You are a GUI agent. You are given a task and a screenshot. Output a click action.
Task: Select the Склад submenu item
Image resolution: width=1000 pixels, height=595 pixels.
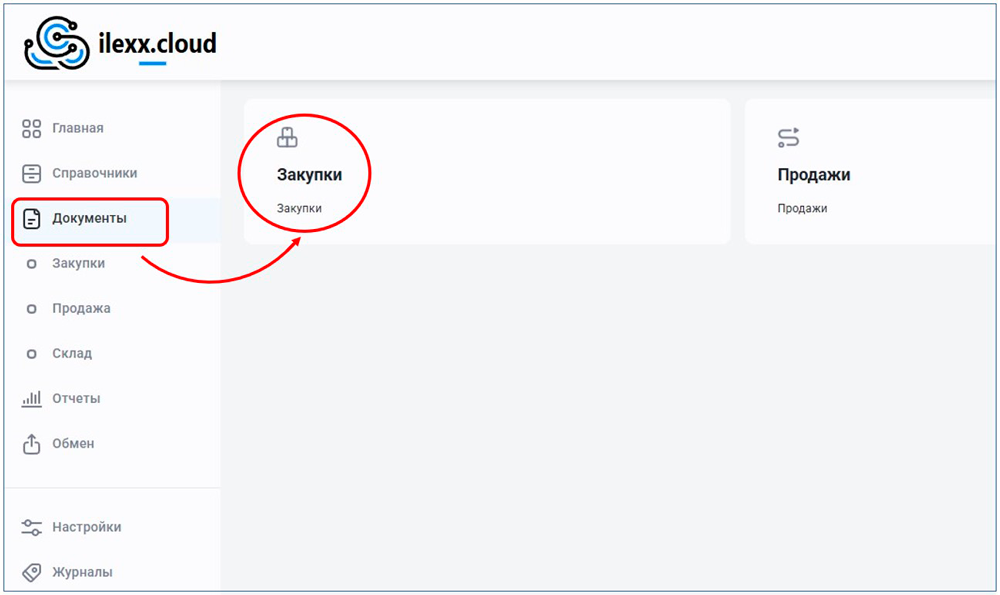72,353
